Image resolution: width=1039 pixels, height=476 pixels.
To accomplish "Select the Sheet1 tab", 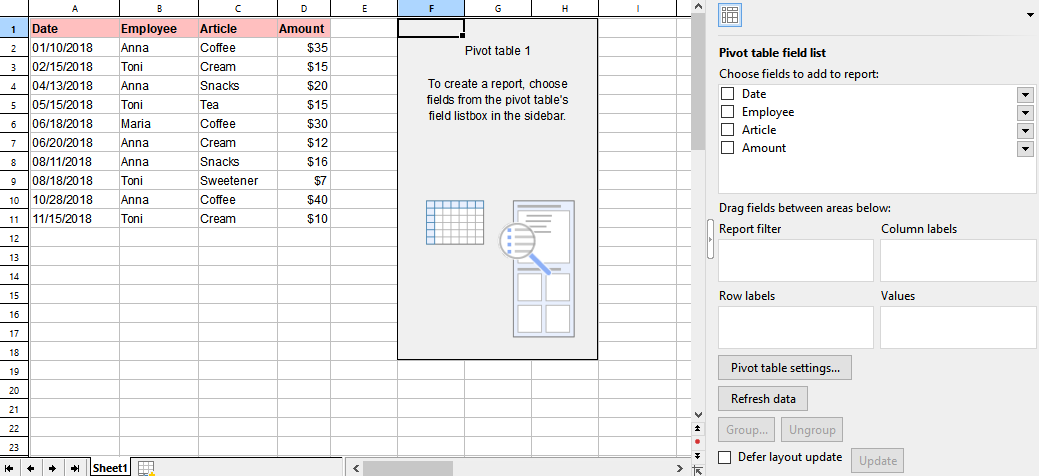I will 110,468.
